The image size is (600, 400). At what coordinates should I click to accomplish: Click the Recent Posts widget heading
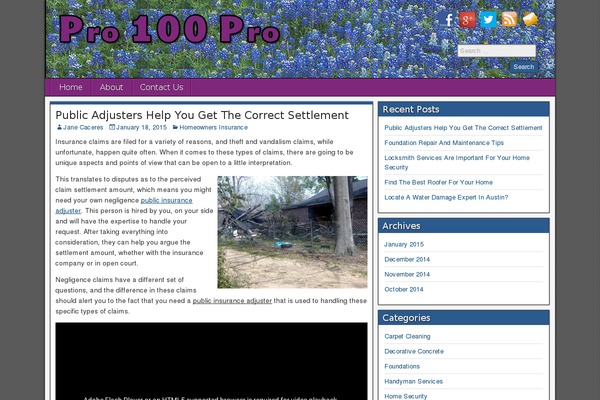tap(411, 109)
